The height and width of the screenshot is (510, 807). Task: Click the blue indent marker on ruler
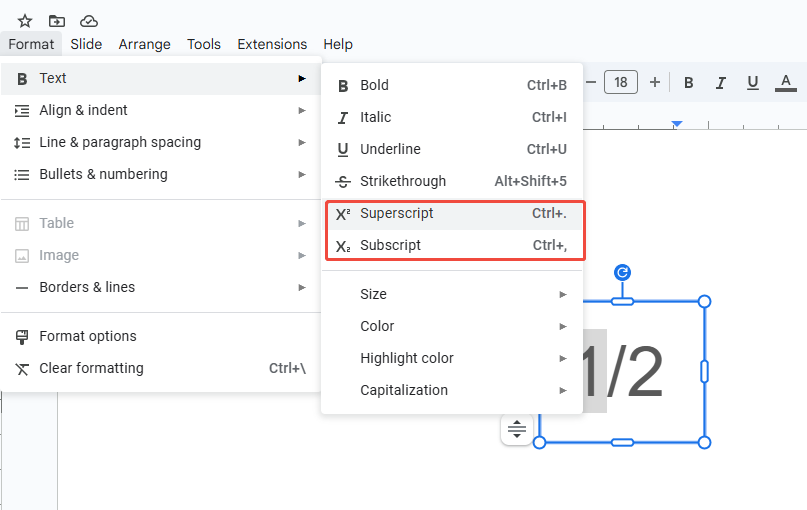point(677,124)
